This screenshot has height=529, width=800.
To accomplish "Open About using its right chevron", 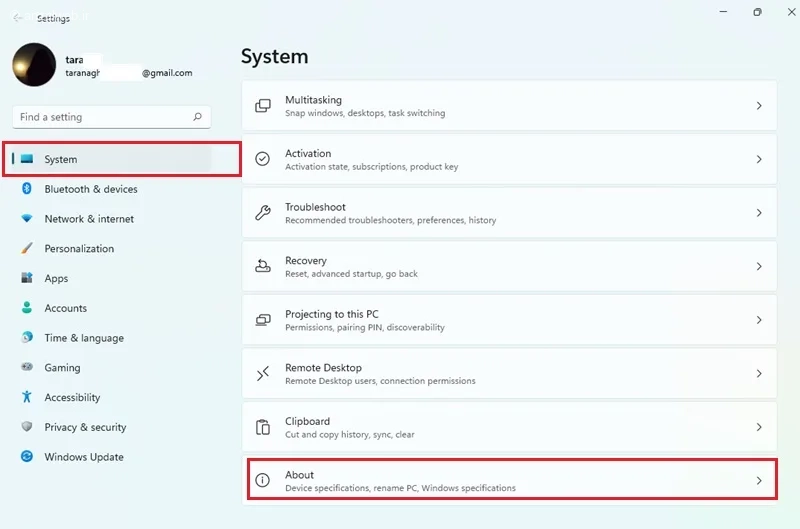I will coord(759,481).
